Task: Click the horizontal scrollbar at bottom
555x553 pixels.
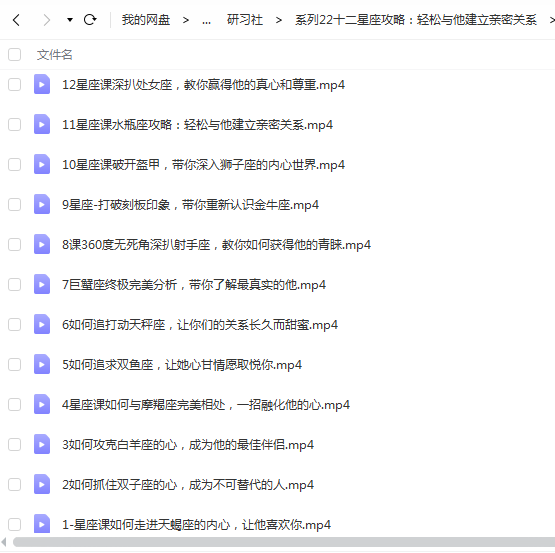Action: (283, 542)
